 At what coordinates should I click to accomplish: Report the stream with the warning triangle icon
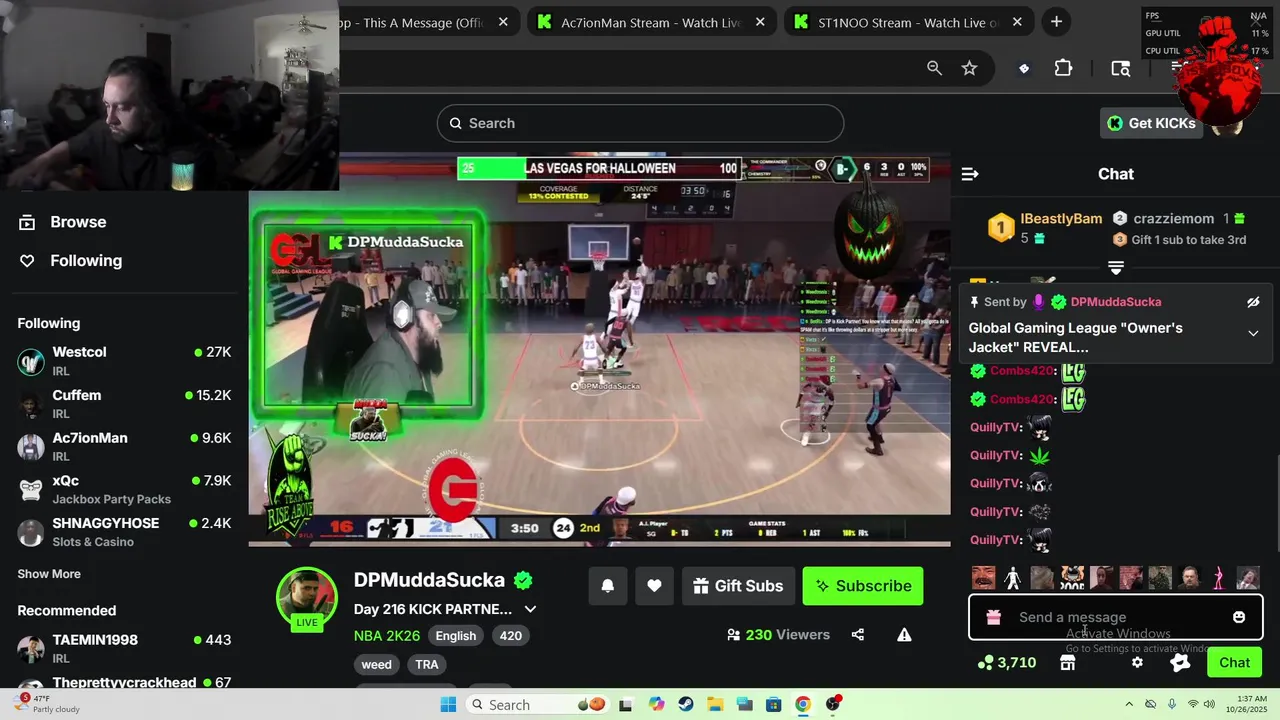tap(904, 635)
